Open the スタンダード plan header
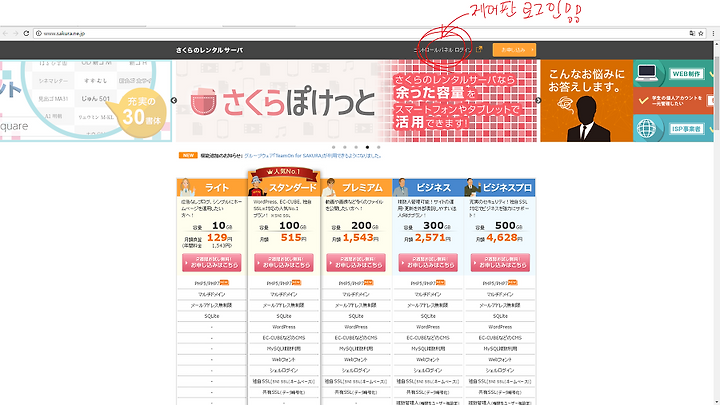720x405 pixels. (284, 188)
